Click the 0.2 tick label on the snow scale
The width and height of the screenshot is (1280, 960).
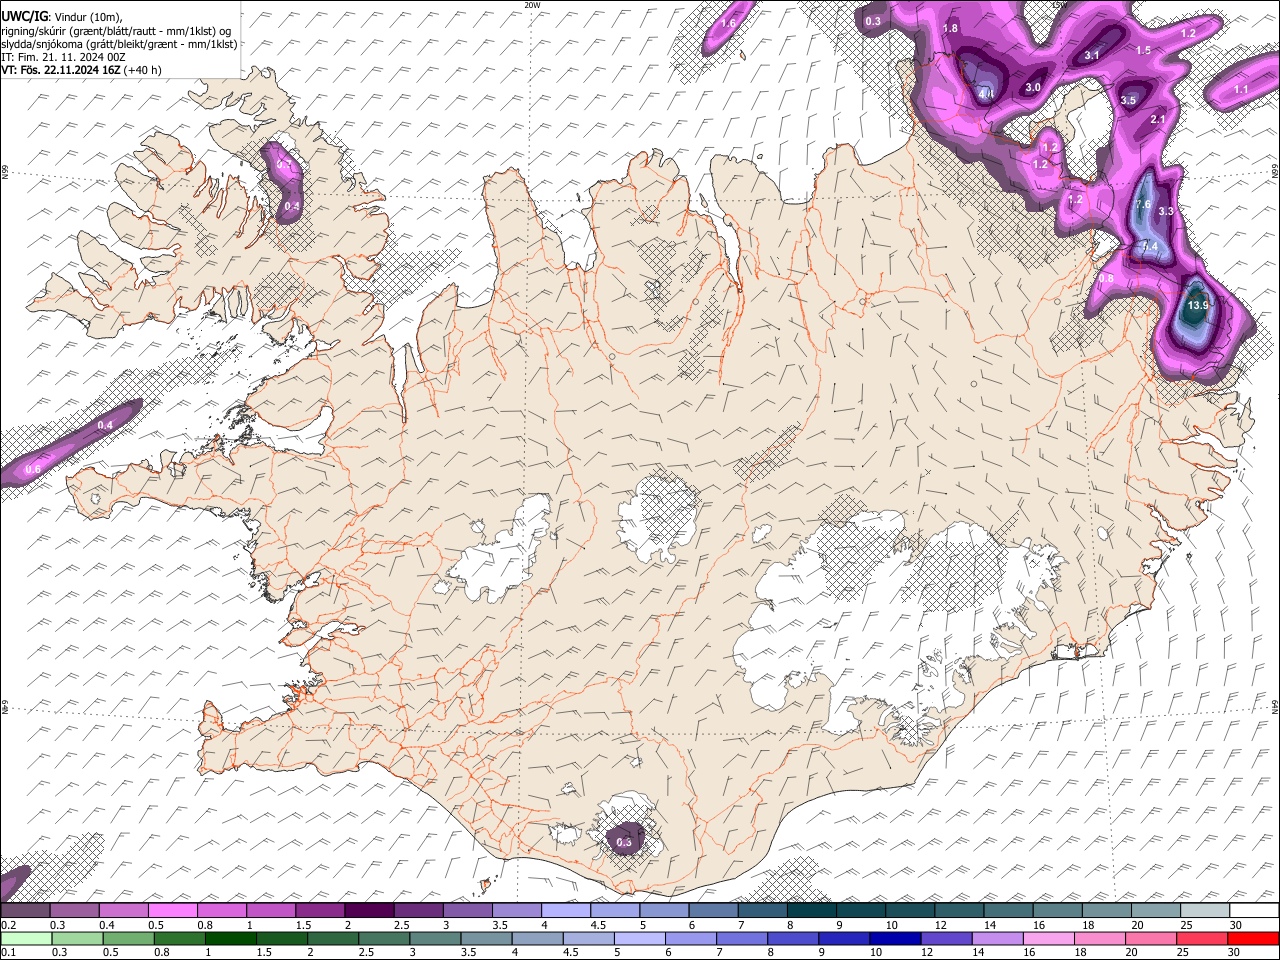point(8,925)
